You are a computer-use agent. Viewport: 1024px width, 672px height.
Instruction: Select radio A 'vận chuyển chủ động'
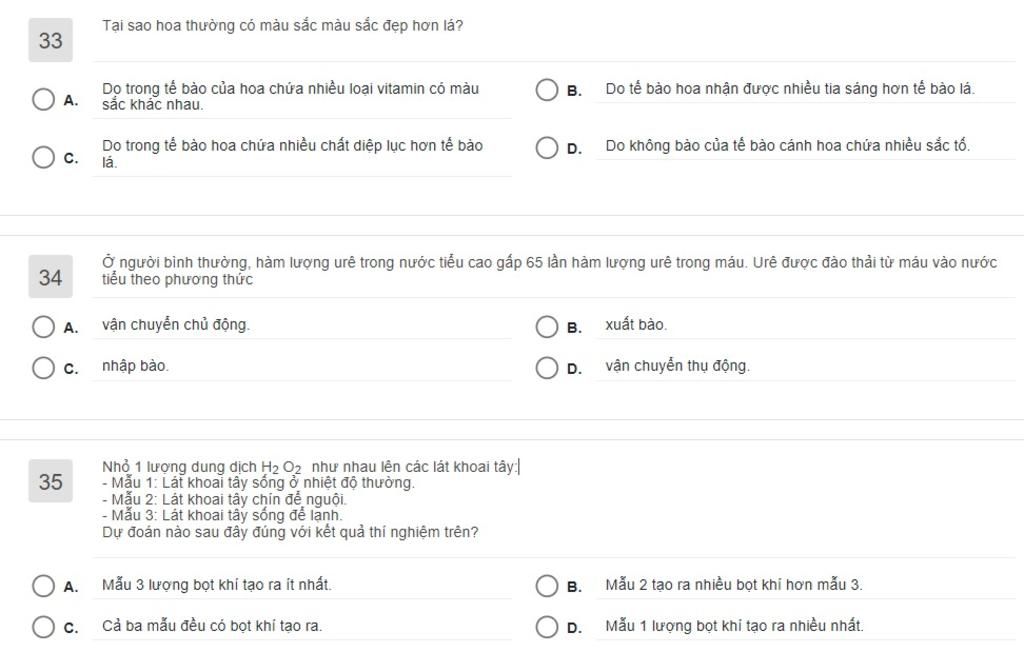44,327
